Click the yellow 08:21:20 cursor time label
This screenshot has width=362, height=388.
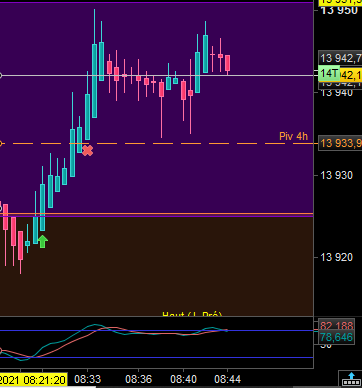(33, 379)
